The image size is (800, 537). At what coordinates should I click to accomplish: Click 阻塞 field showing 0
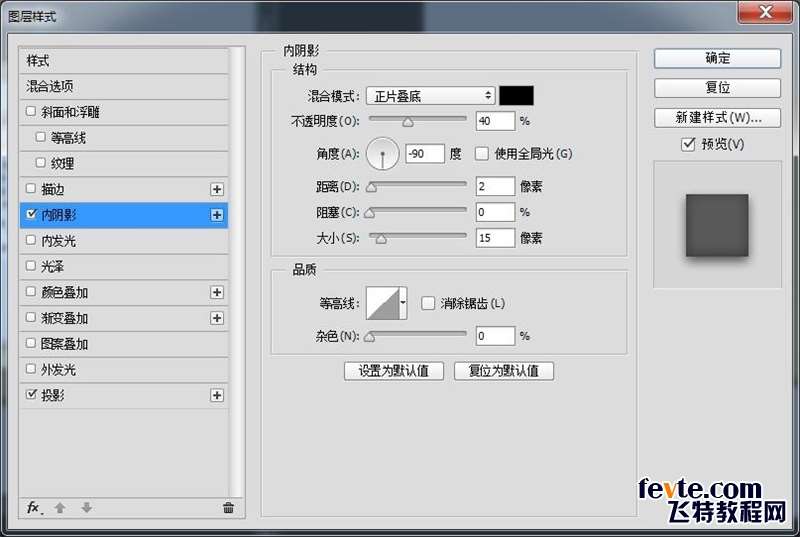(495, 212)
